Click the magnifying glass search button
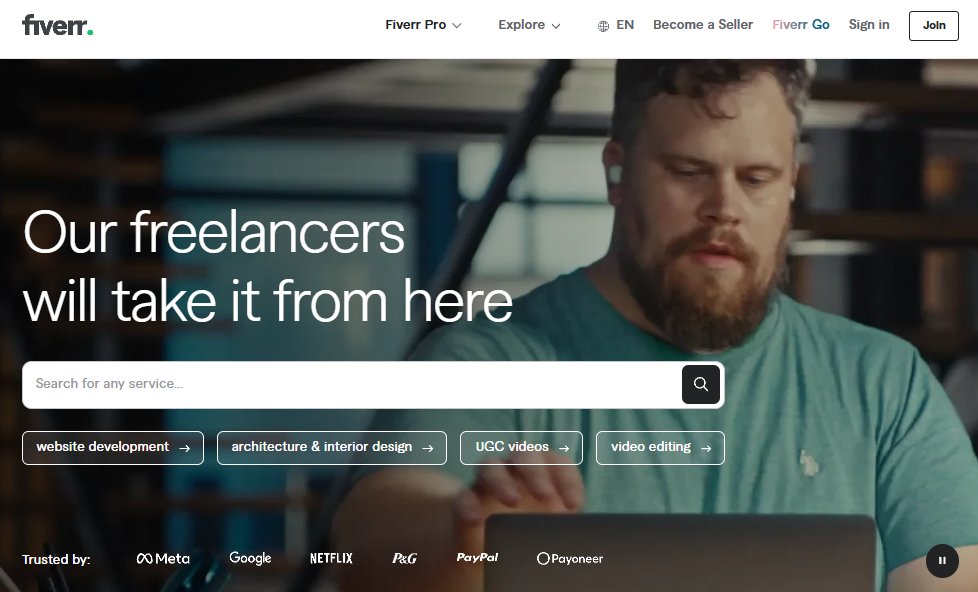This screenshot has width=978, height=592. [x=700, y=384]
